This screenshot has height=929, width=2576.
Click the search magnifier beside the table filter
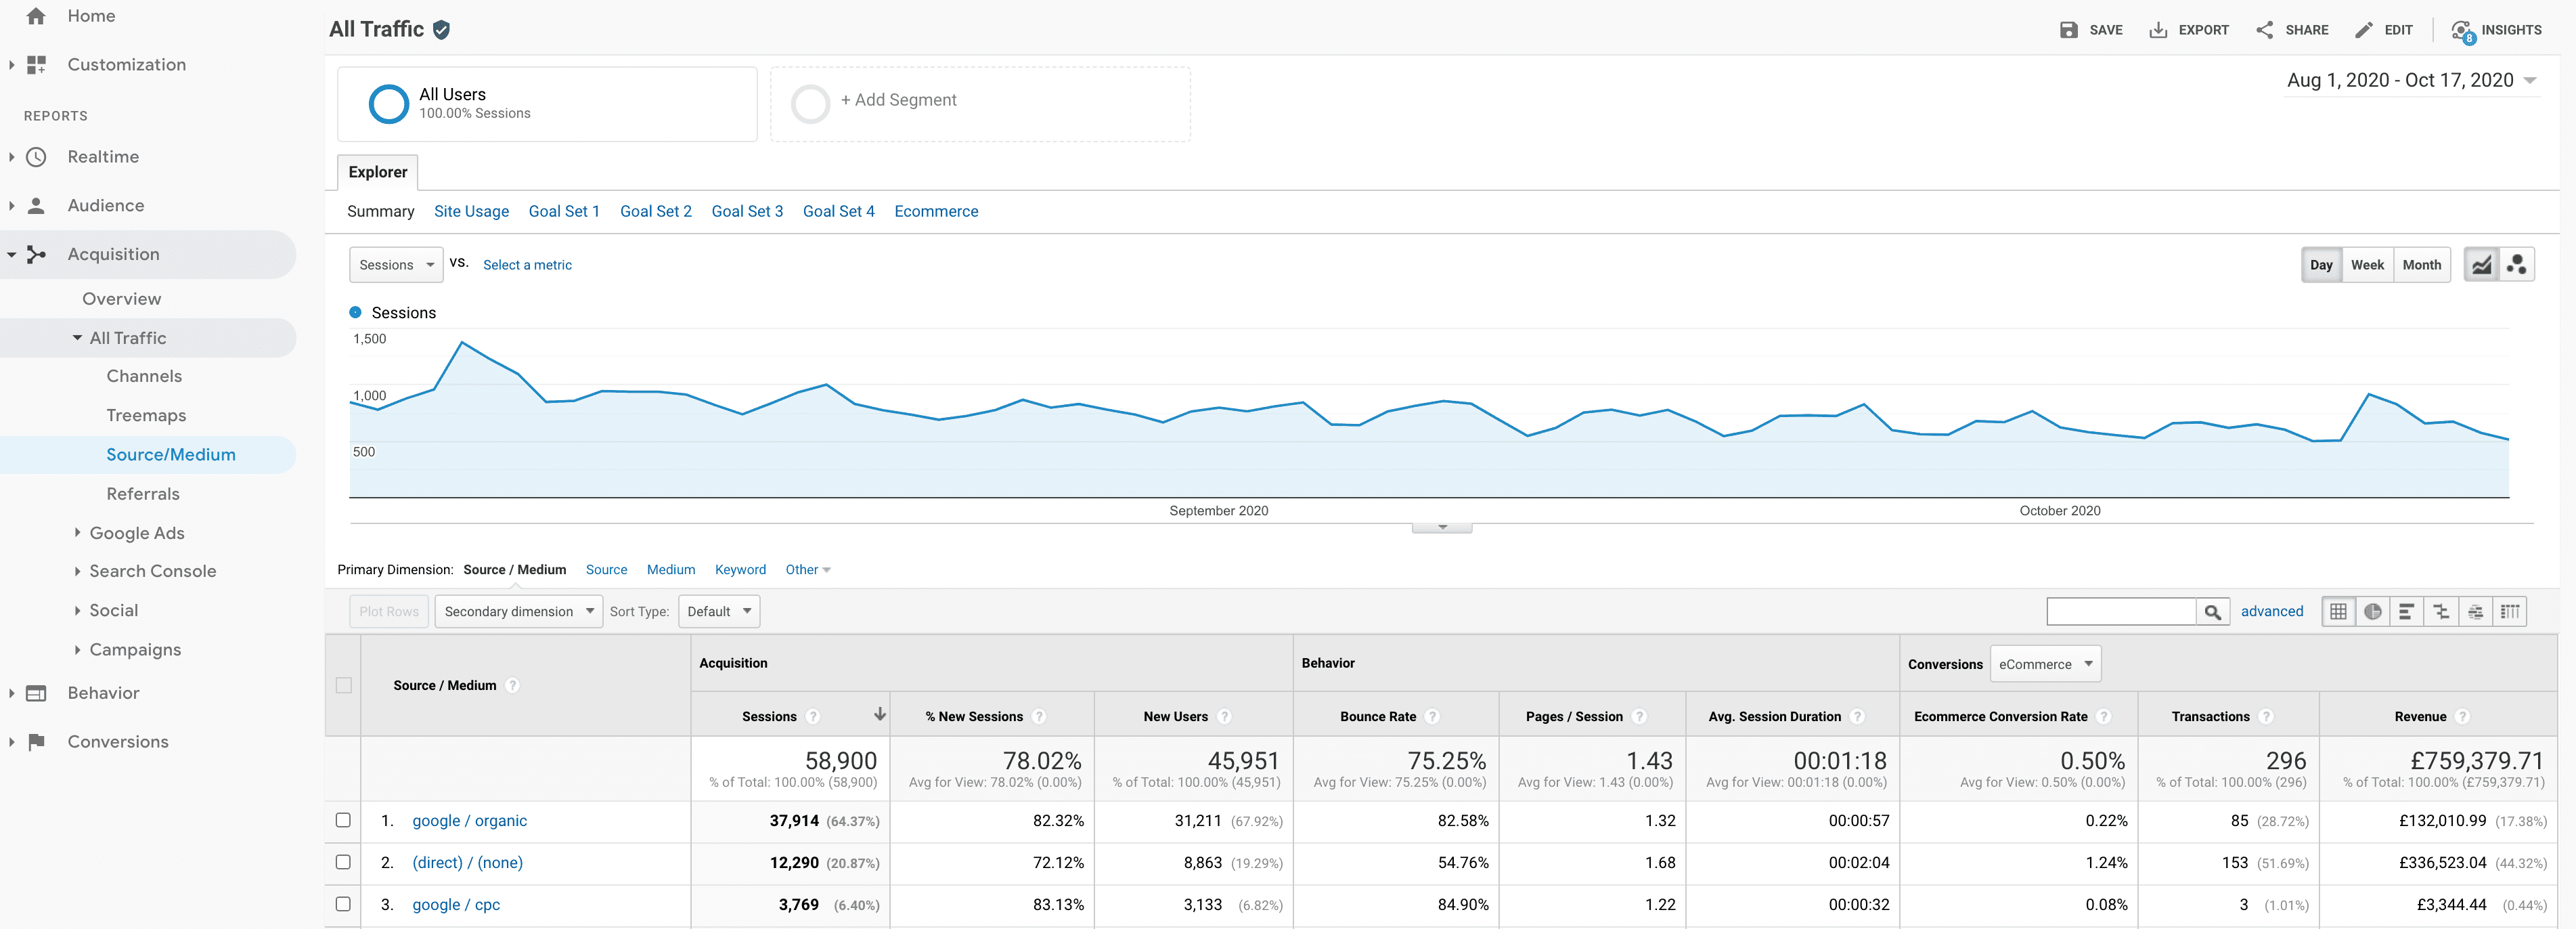pos(2213,611)
